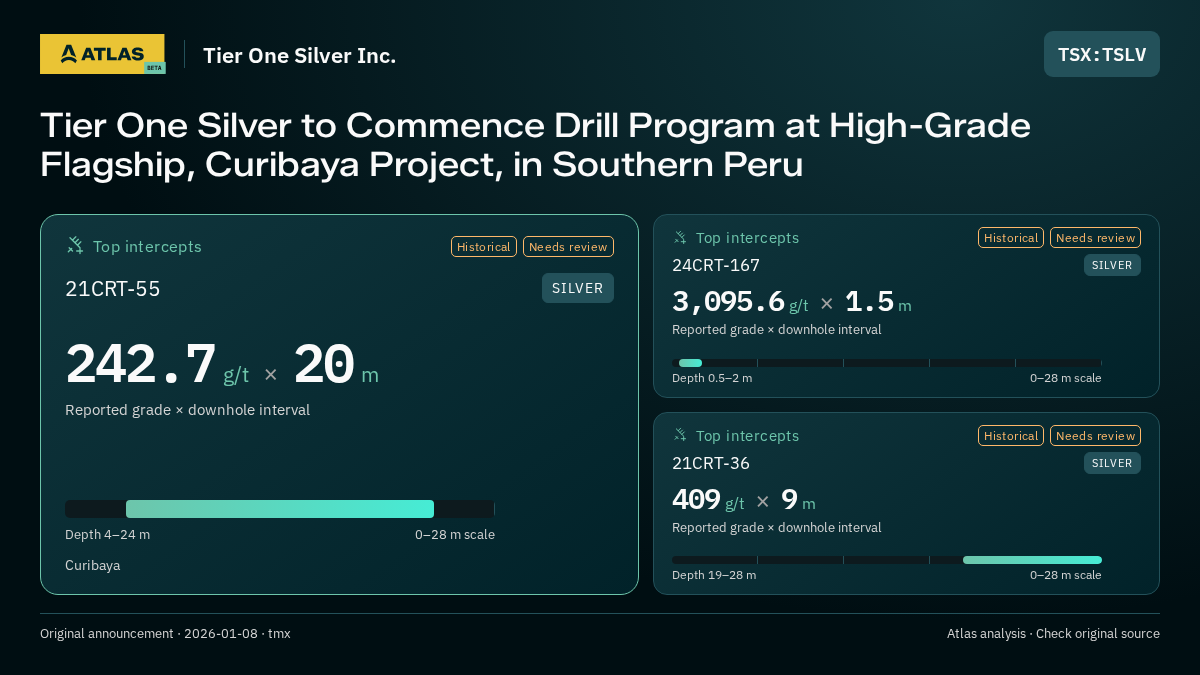
Task: Click hole ID 21CRT-55
Action: [x=113, y=289]
